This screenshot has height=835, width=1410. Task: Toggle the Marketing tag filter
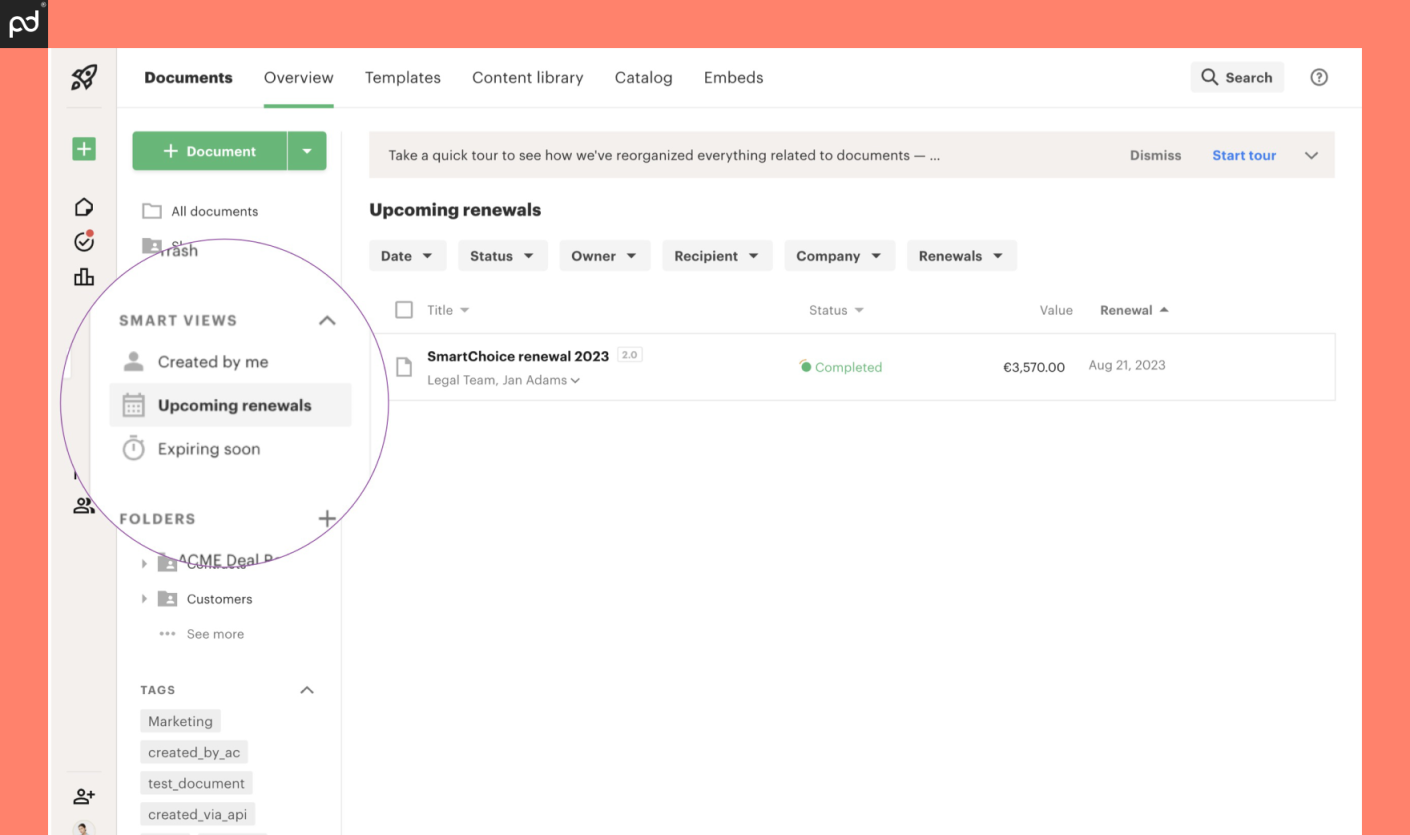pos(180,721)
